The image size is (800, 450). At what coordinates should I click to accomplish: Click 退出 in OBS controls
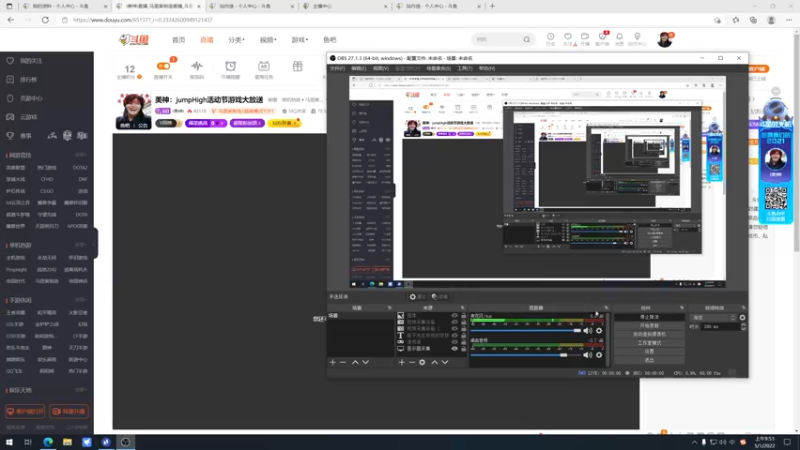[649, 360]
